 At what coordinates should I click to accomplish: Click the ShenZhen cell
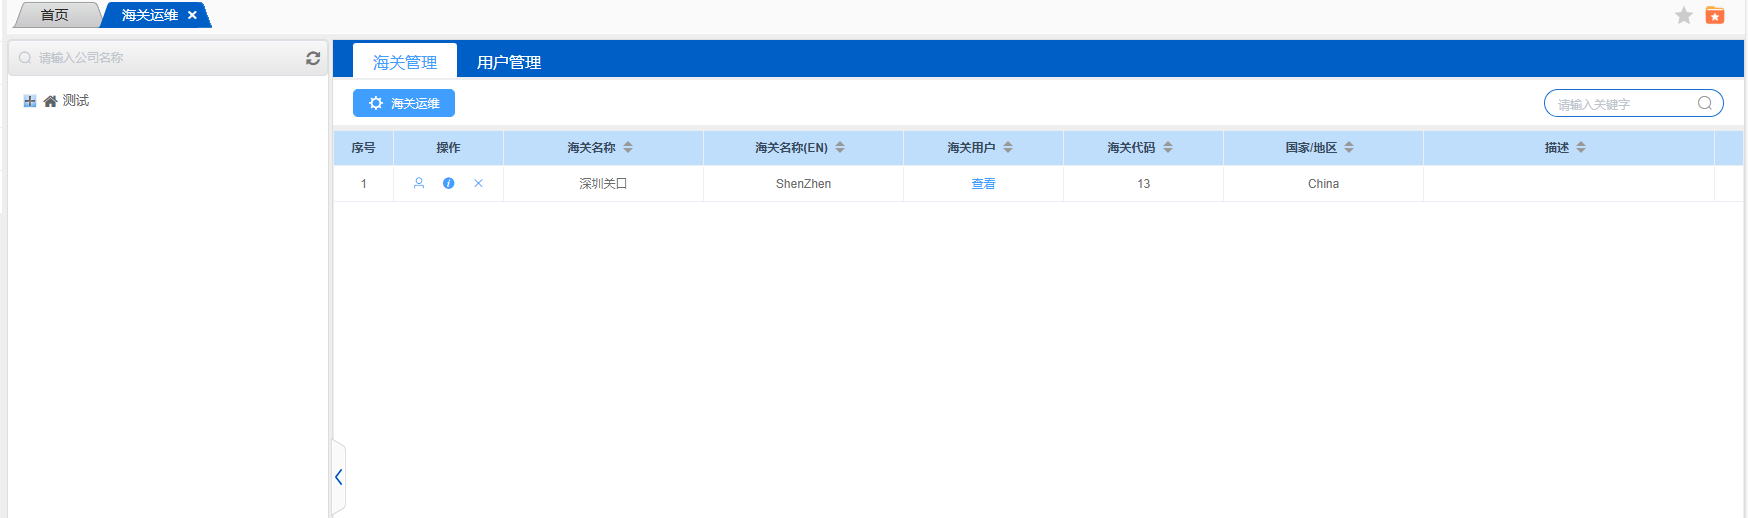coord(803,184)
